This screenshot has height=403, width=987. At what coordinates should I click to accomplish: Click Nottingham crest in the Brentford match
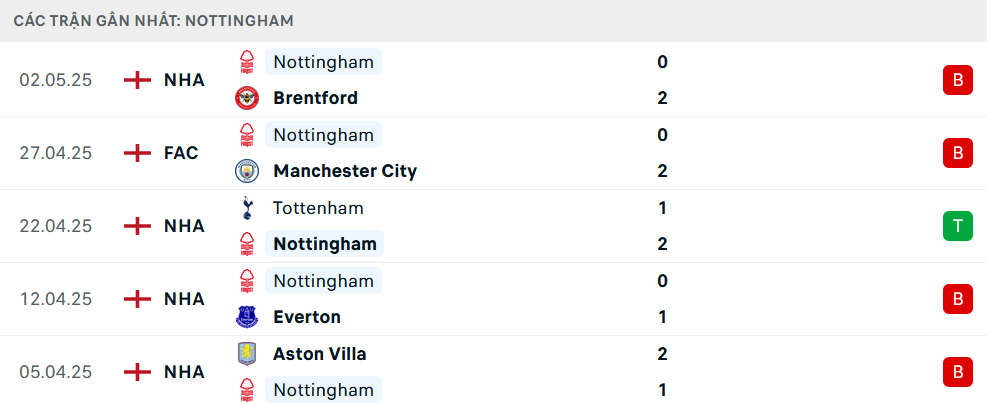(247, 62)
